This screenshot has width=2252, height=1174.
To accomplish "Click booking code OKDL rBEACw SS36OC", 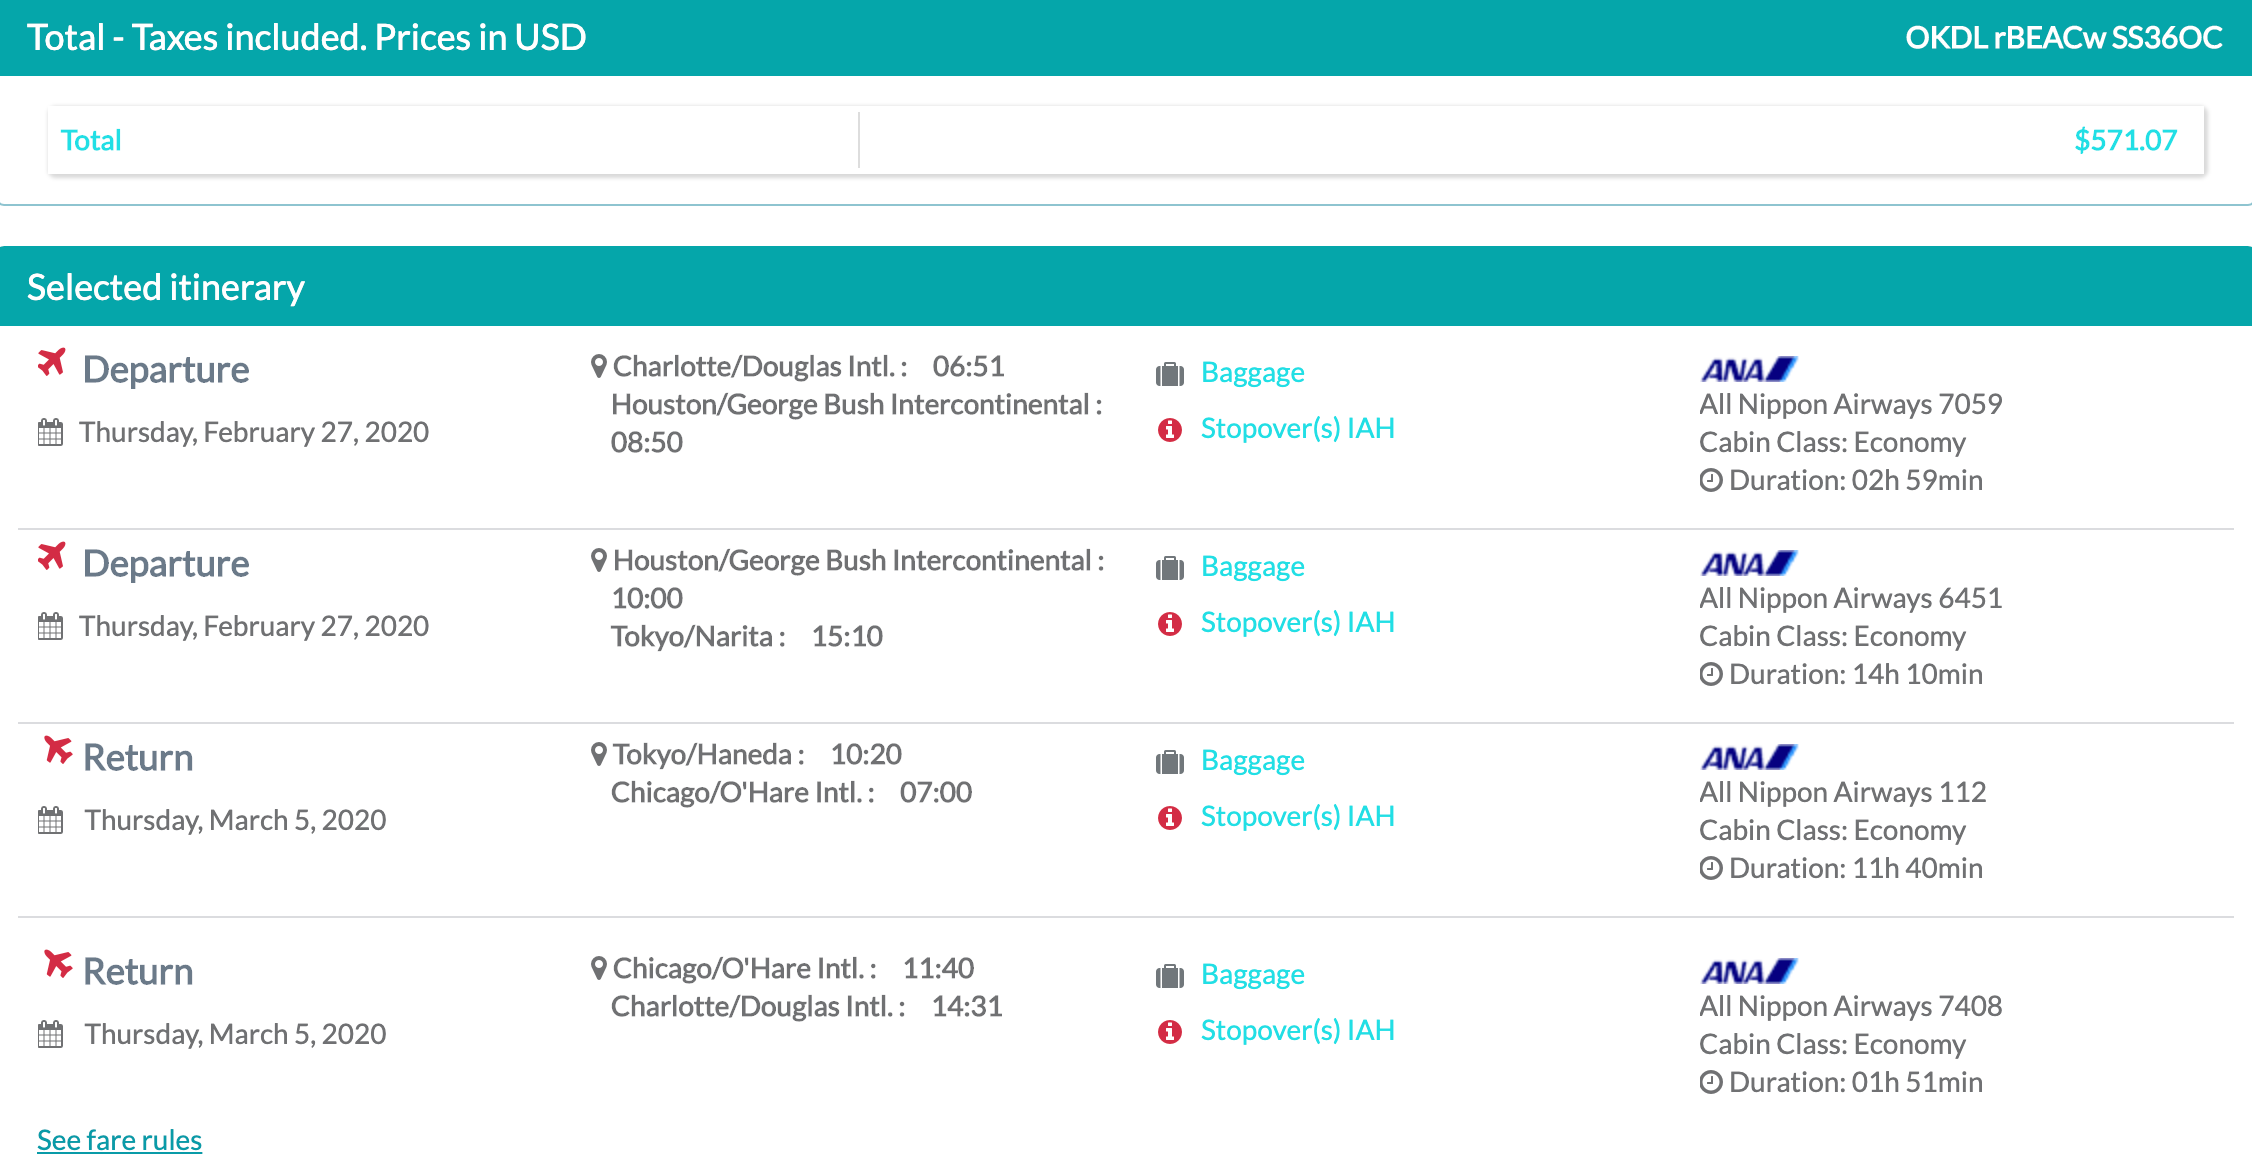I will [x=2063, y=38].
